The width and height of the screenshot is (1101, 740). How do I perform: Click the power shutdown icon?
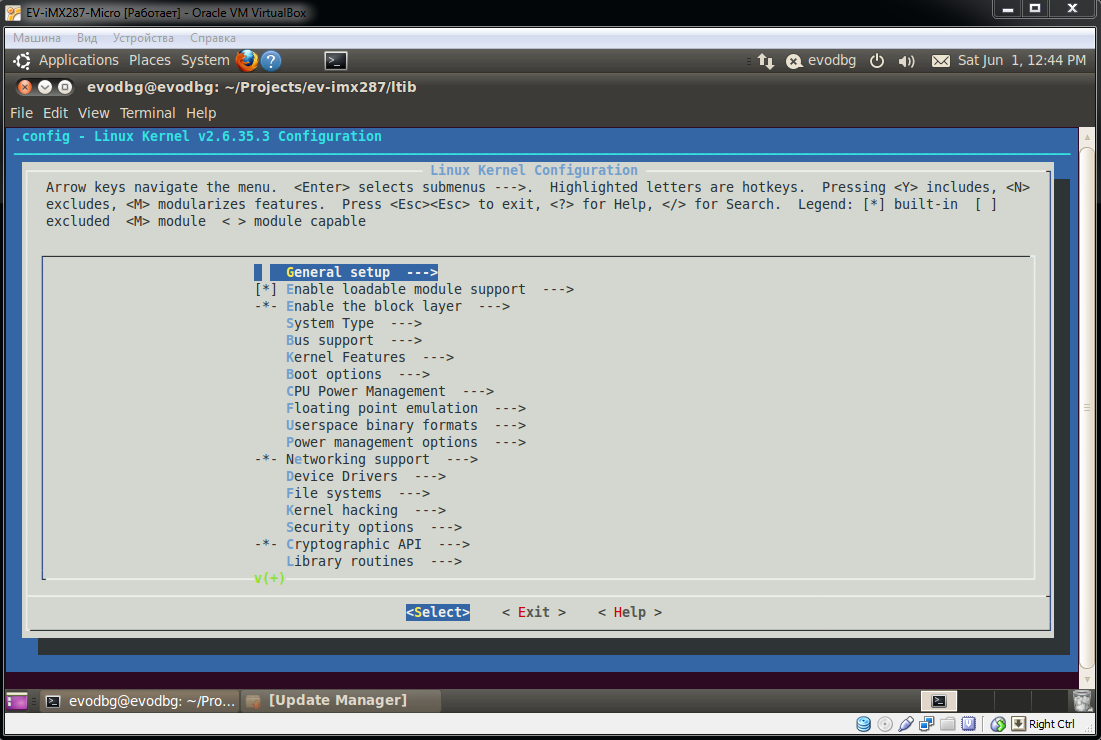[x=877, y=61]
